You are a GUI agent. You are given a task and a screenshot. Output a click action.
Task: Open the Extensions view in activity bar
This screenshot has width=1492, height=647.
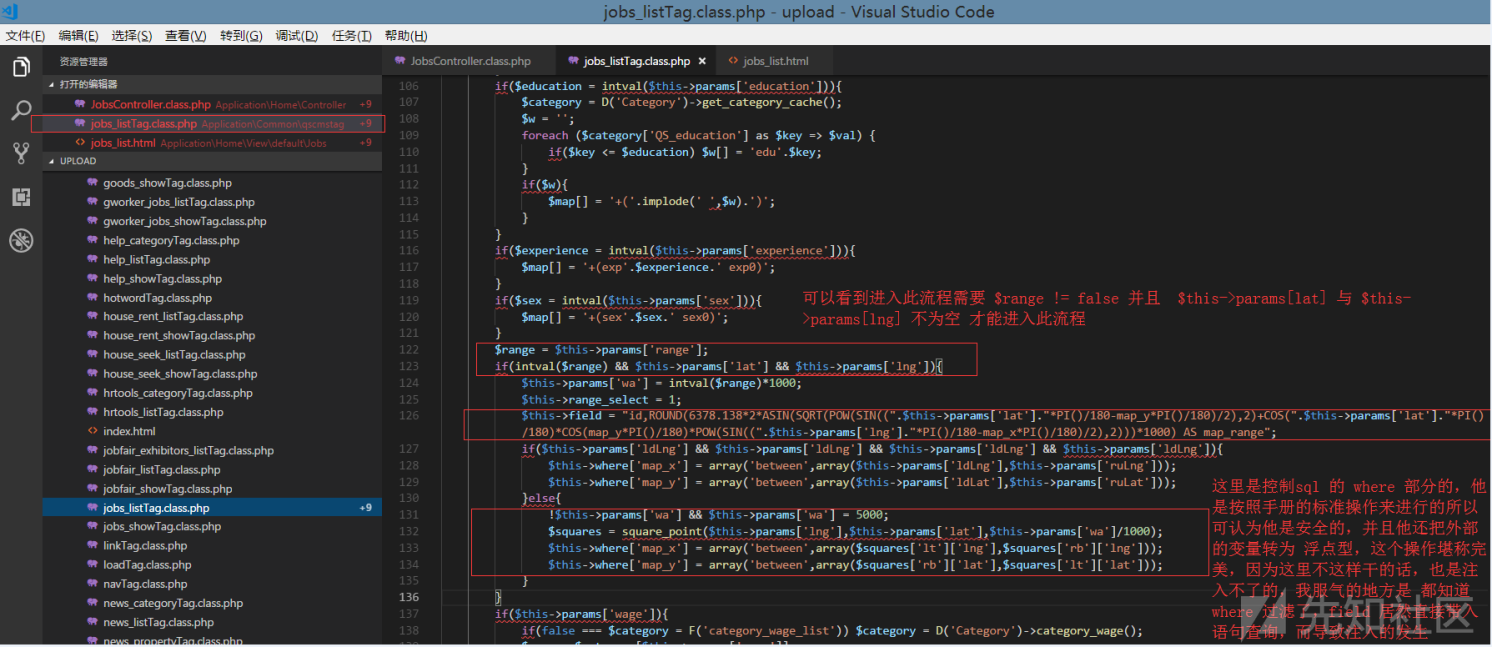pos(21,197)
